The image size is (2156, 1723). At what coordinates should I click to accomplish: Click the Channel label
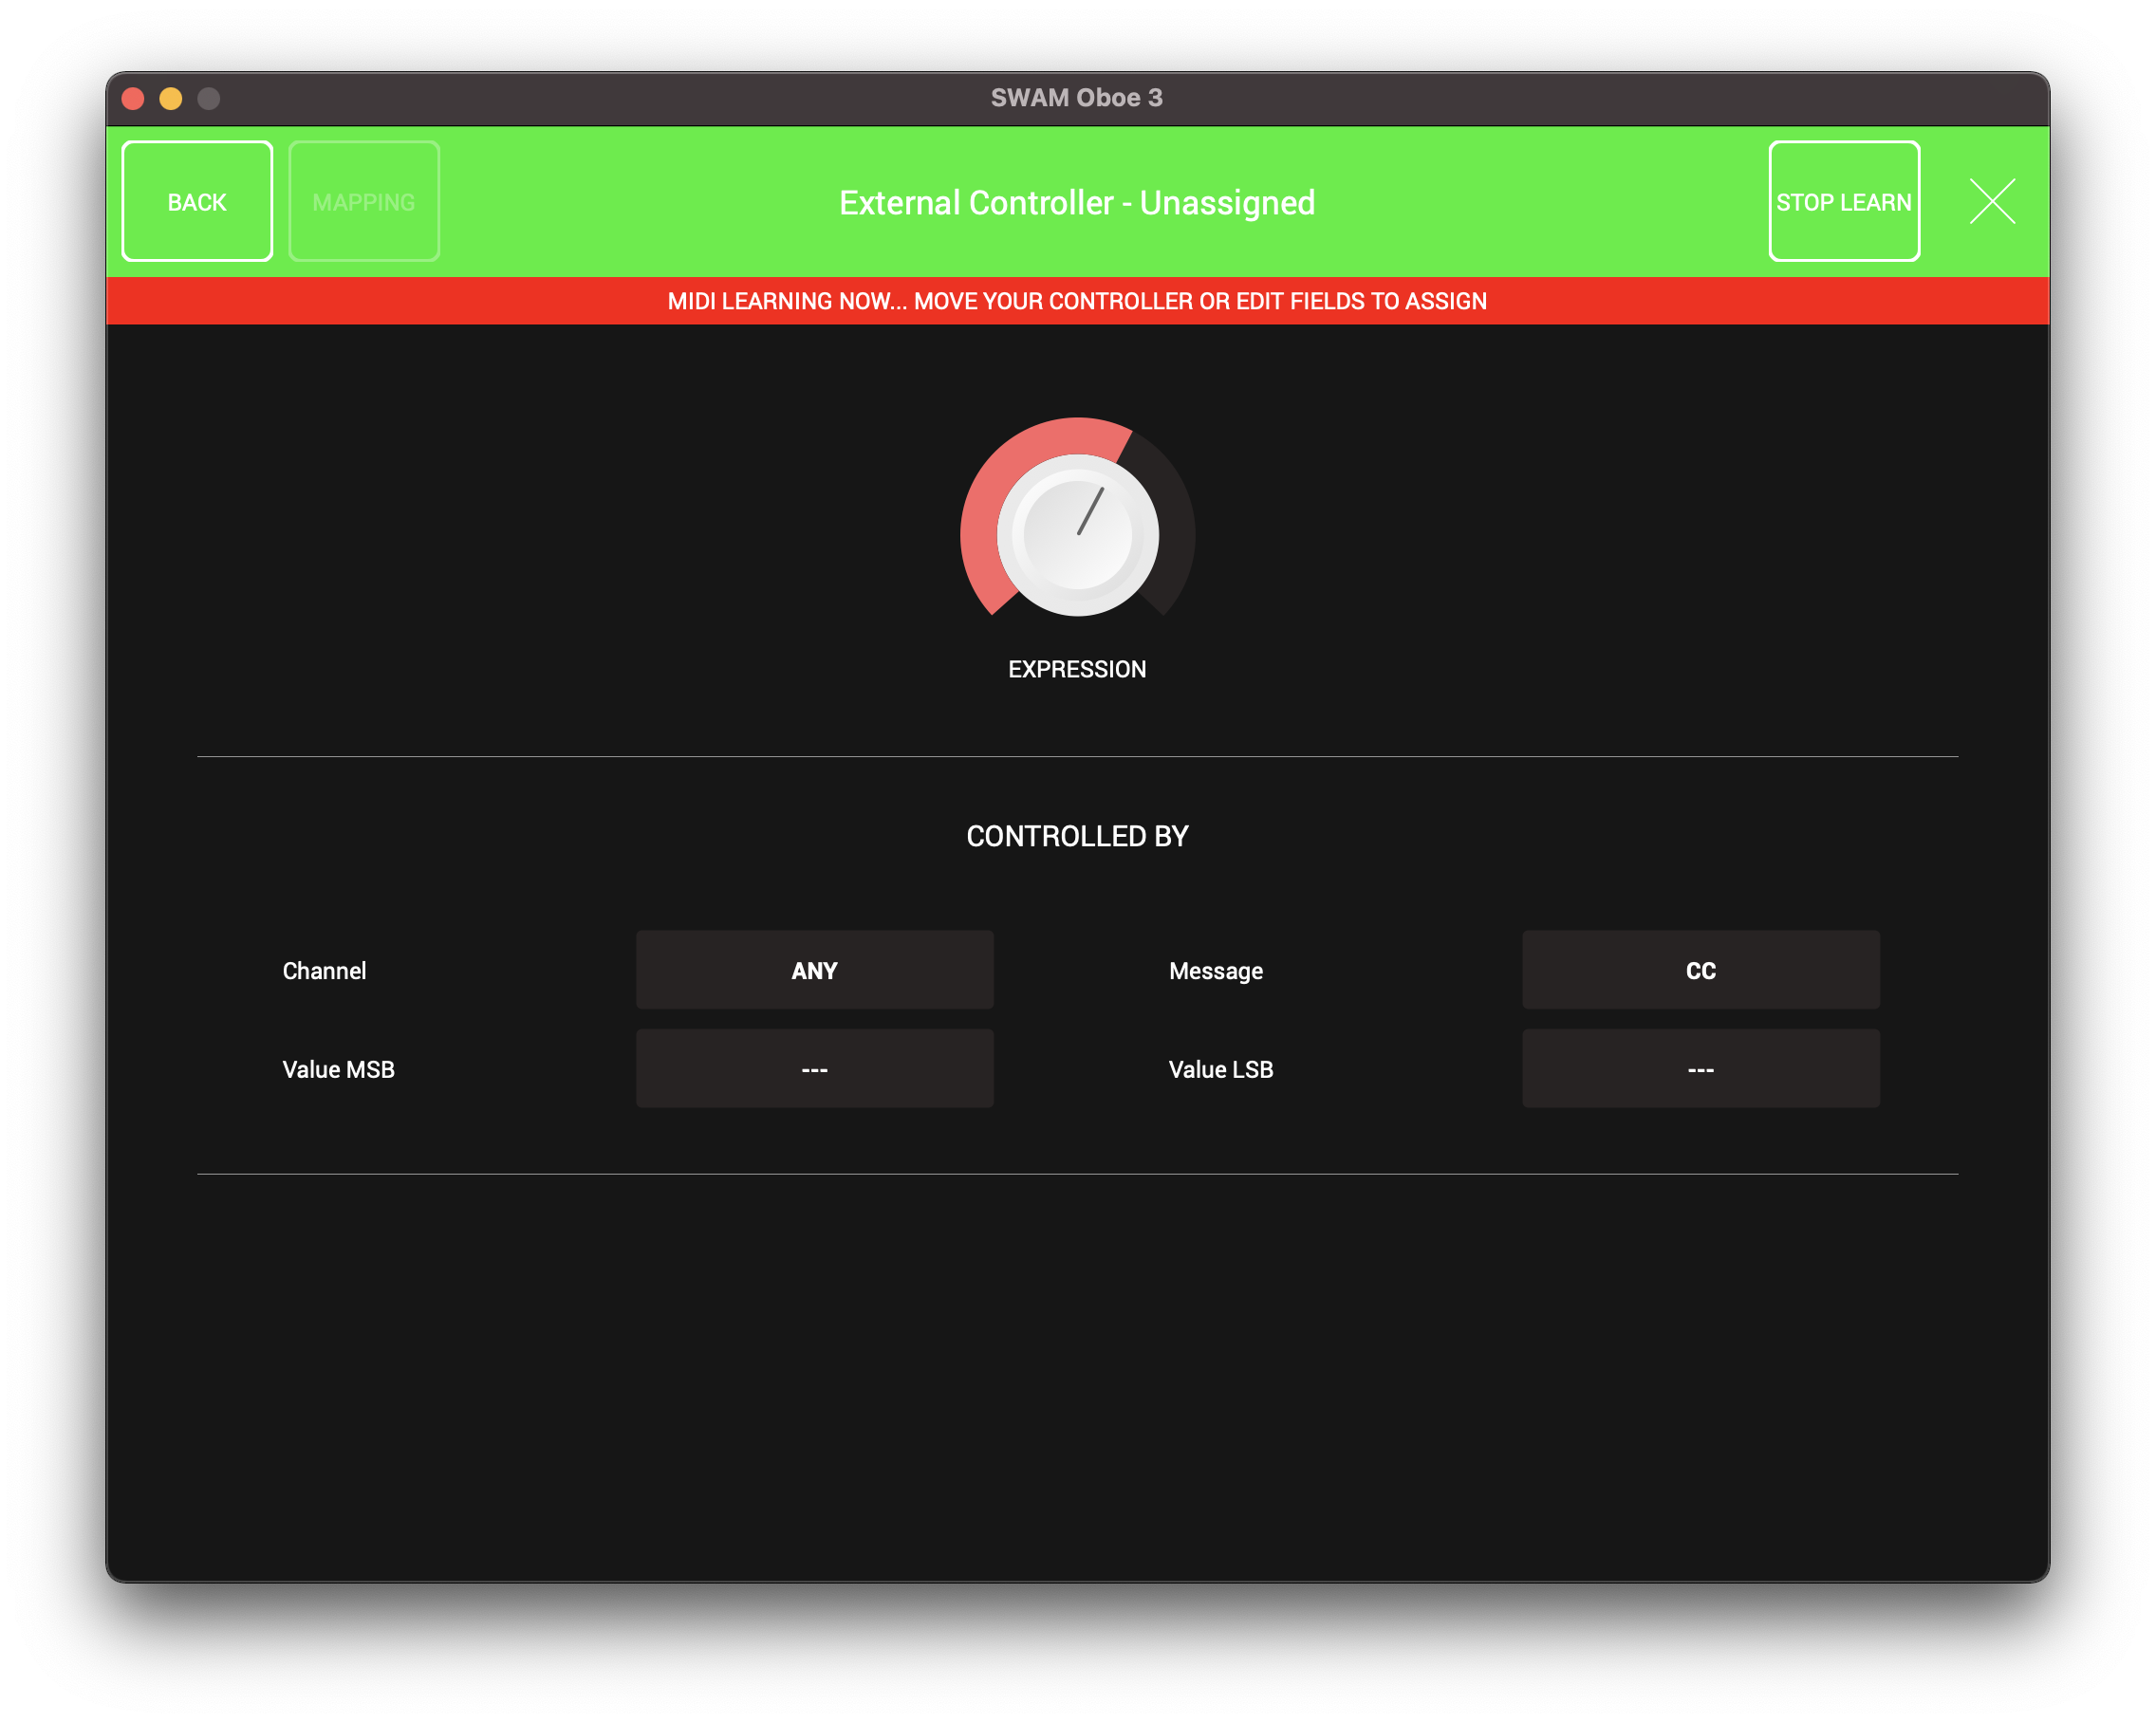tap(324, 970)
